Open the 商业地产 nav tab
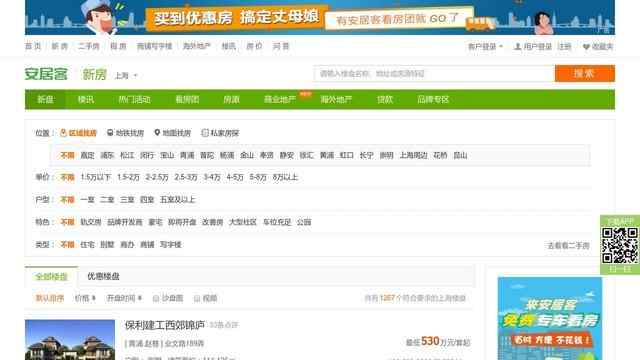This screenshot has width=640, height=360. (280, 99)
